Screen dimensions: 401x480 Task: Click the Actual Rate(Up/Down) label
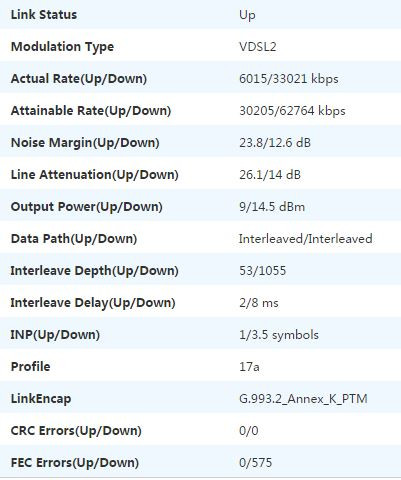pos(79,79)
